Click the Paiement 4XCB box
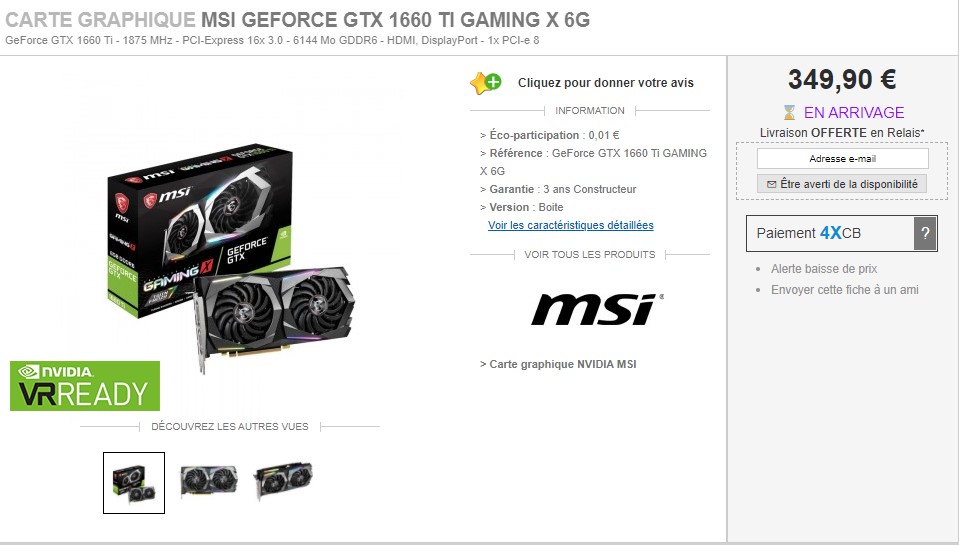Image resolution: width=959 pixels, height=545 pixels. [x=842, y=233]
